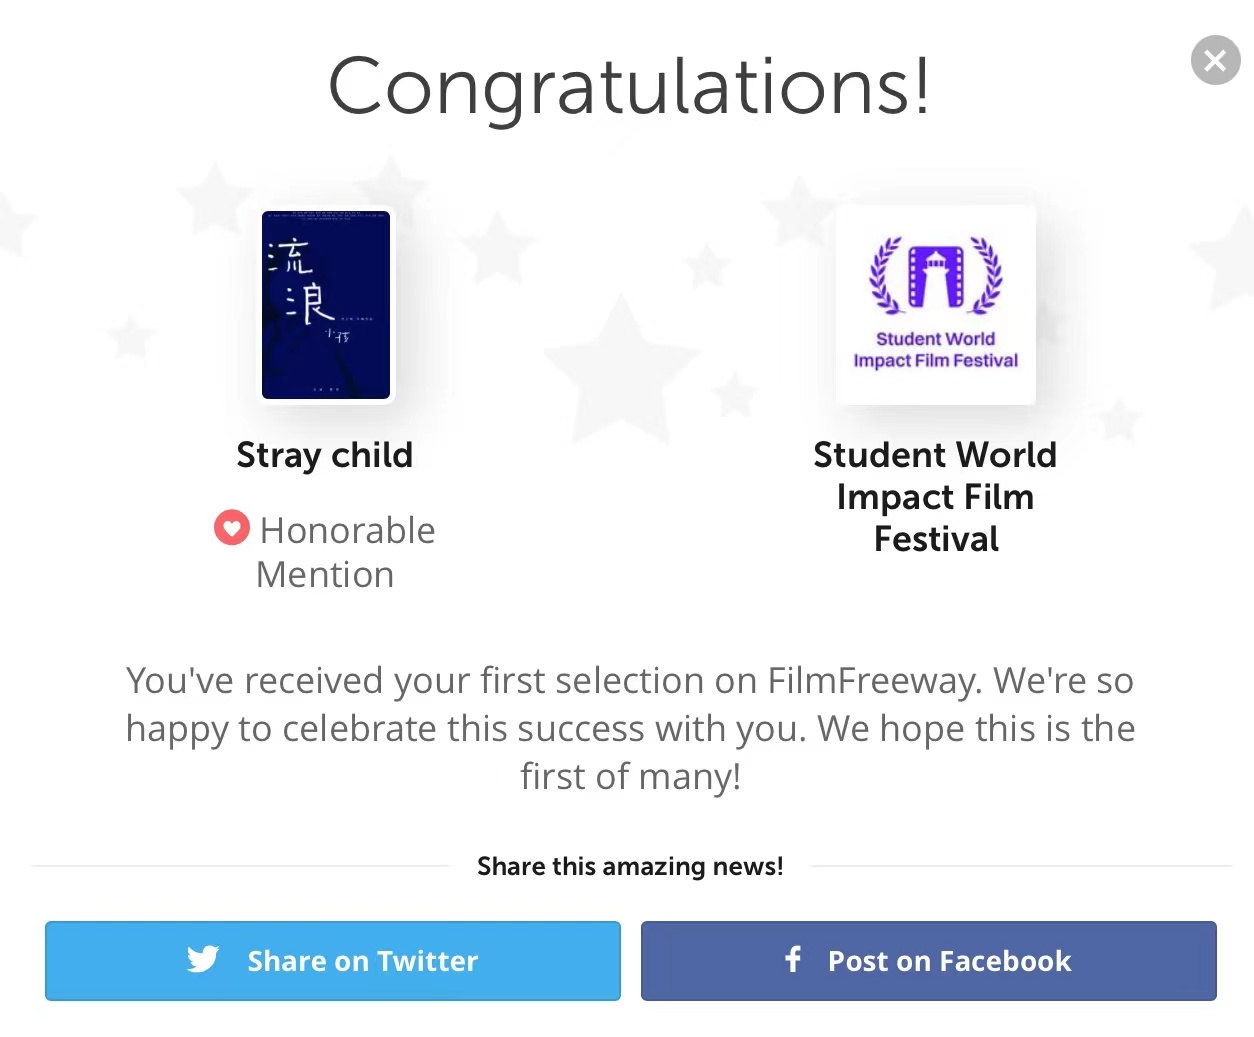Viewport: 1254px width, 1037px height.
Task: Click the Twitter bird icon
Action: [203, 960]
